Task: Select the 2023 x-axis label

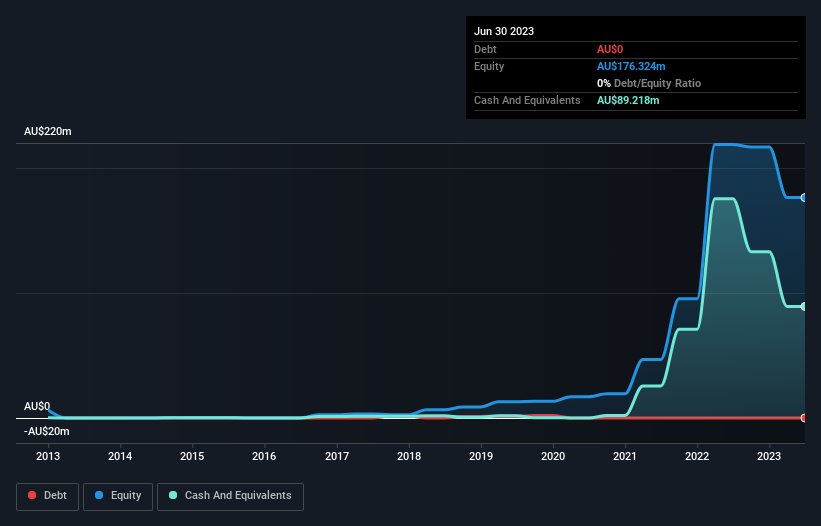Action: click(769, 456)
